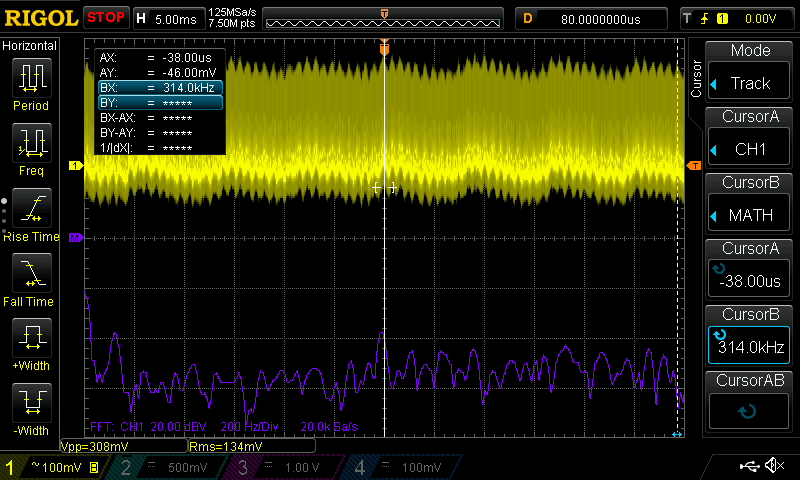Select the Period measurement icon
This screenshot has height=480, width=800.
tap(31, 80)
